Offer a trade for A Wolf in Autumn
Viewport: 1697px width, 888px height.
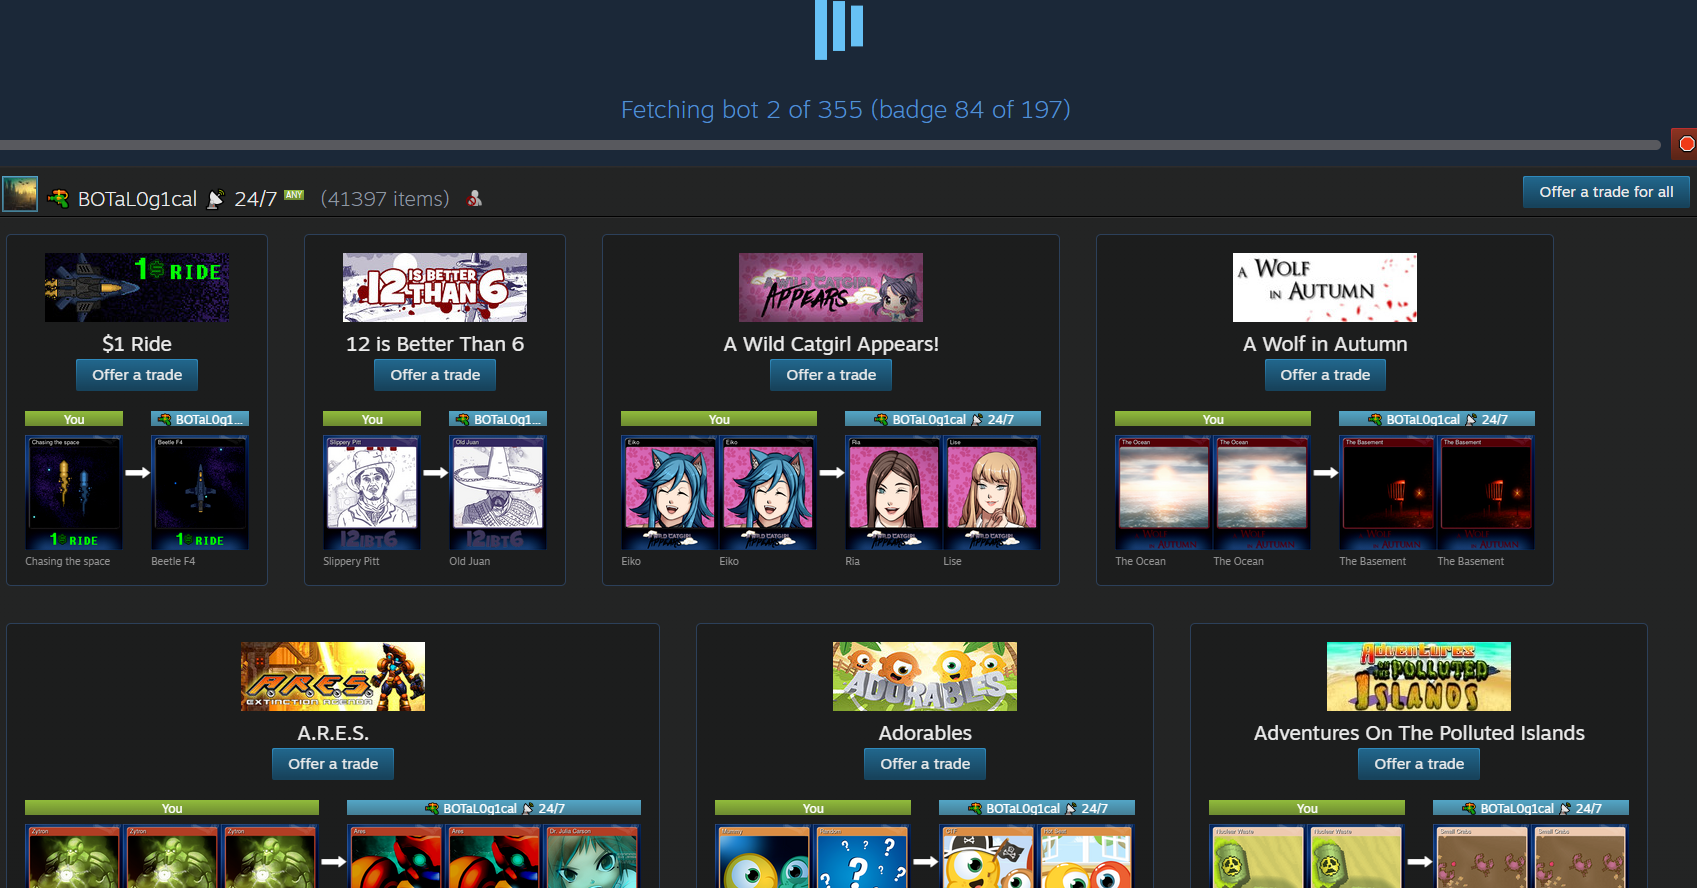1325,375
